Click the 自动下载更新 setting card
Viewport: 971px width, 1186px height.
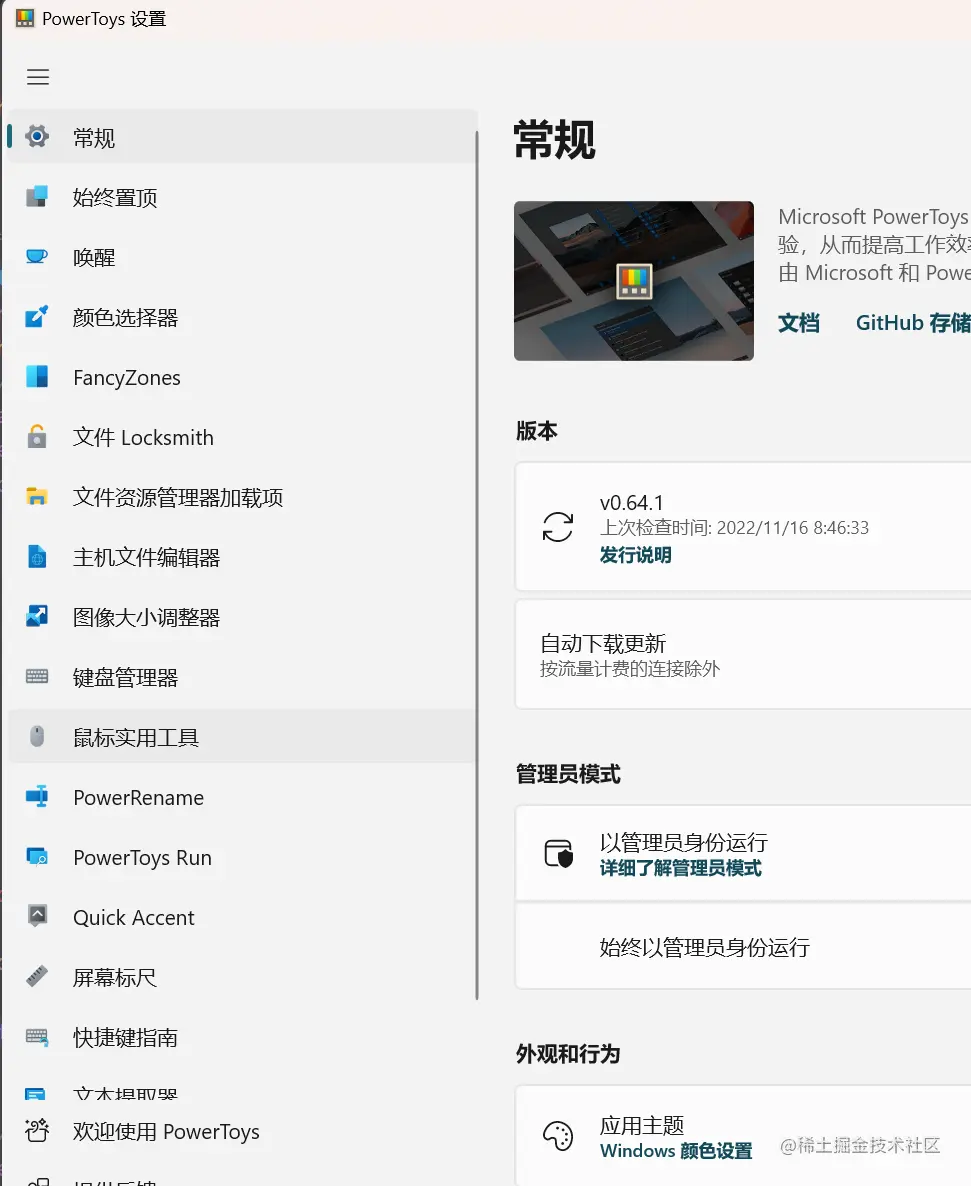(x=743, y=654)
